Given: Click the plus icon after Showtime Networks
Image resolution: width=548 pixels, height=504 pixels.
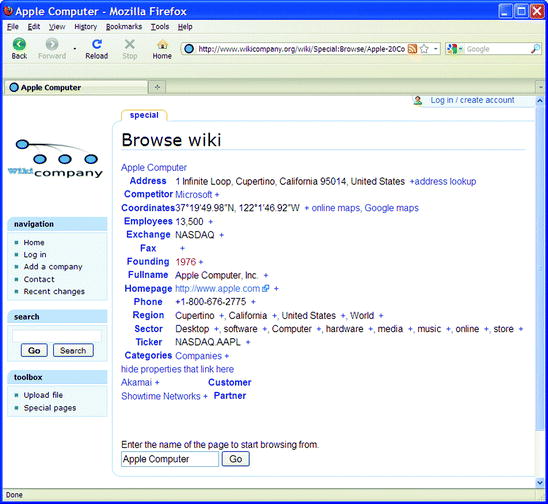Looking at the screenshot, I should 205,396.
